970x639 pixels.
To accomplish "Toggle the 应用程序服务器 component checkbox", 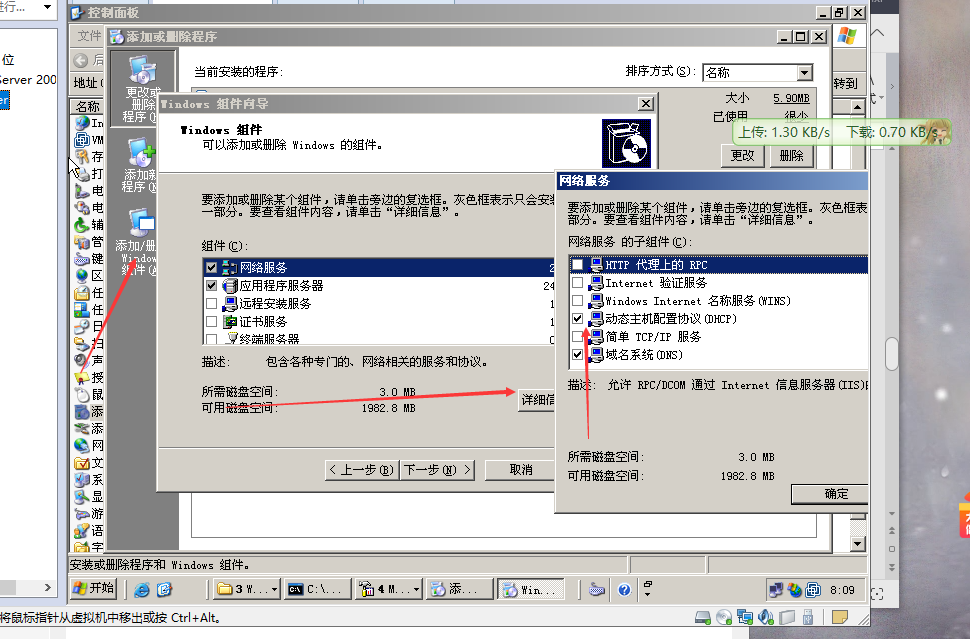I will coord(212,285).
